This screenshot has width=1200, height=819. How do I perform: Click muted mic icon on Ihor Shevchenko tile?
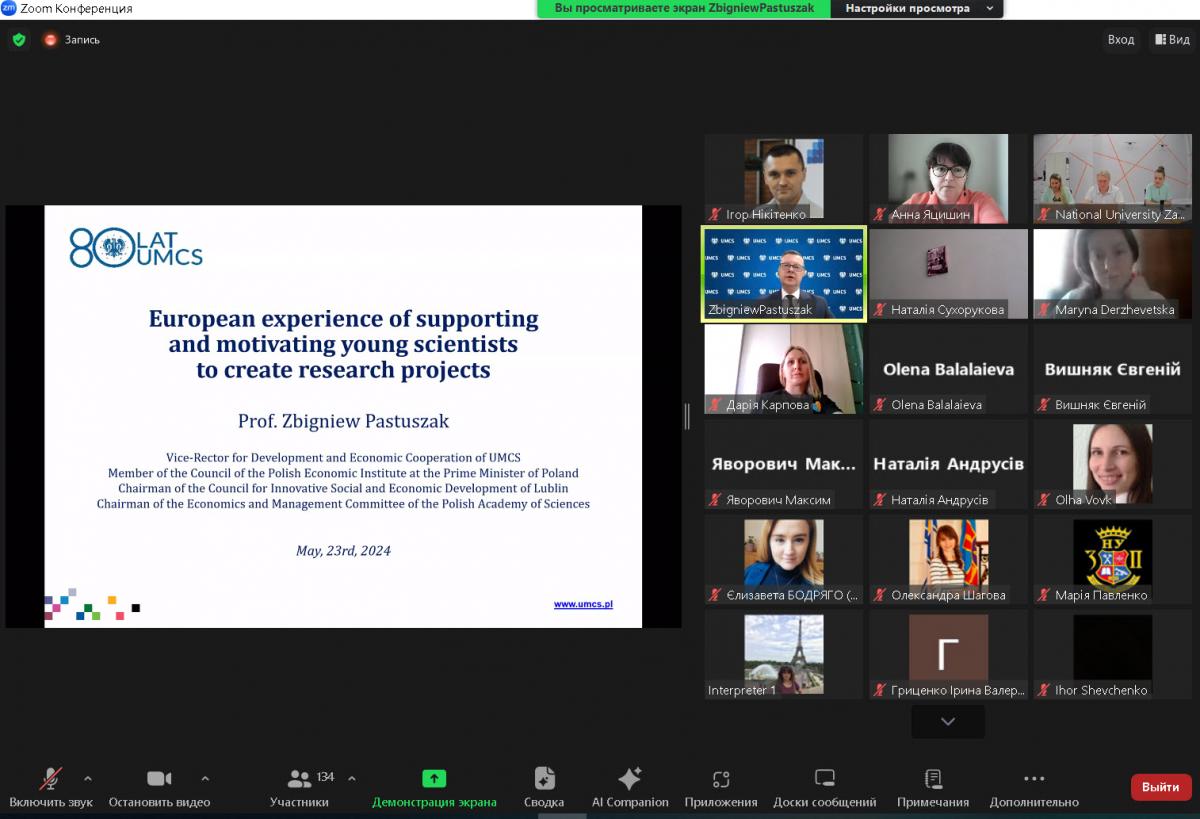1044,689
